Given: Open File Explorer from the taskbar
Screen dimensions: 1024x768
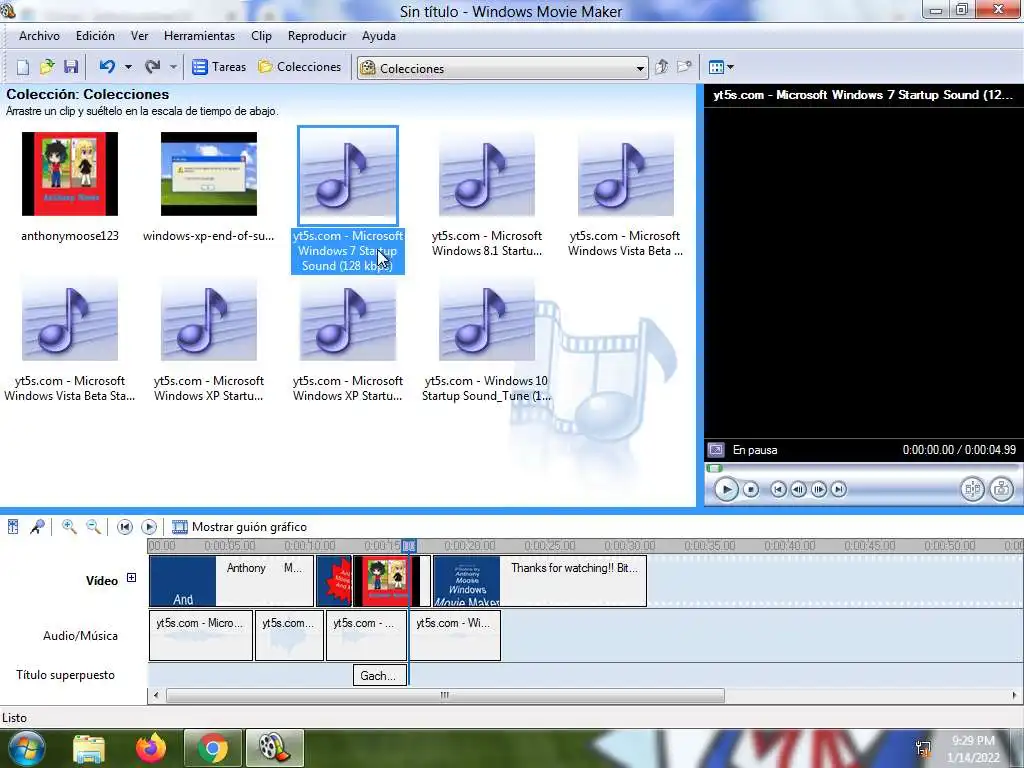Looking at the screenshot, I should [89, 748].
